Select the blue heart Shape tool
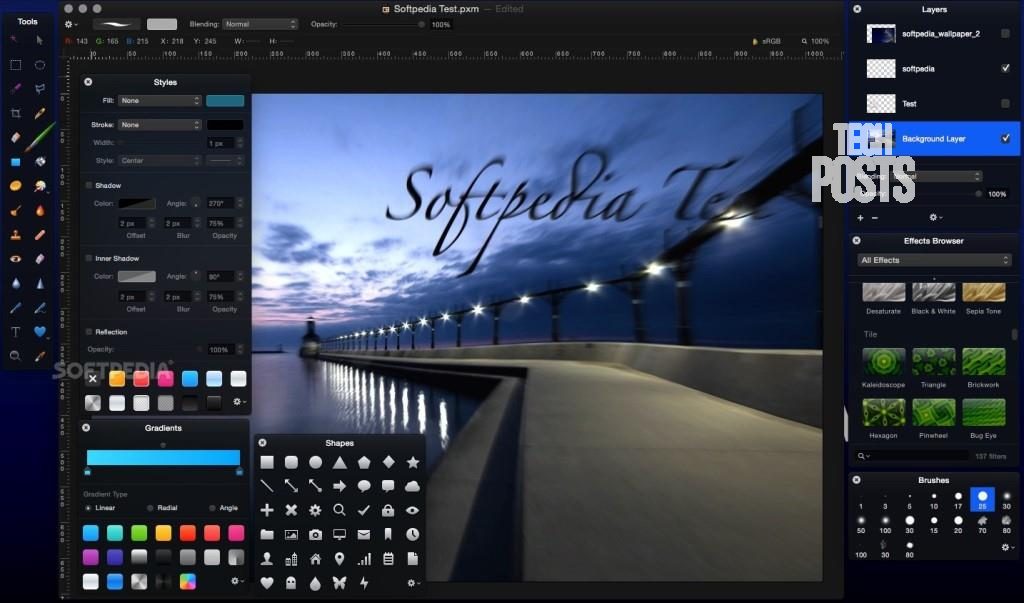This screenshot has width=1024, height=603. [40, 332]
